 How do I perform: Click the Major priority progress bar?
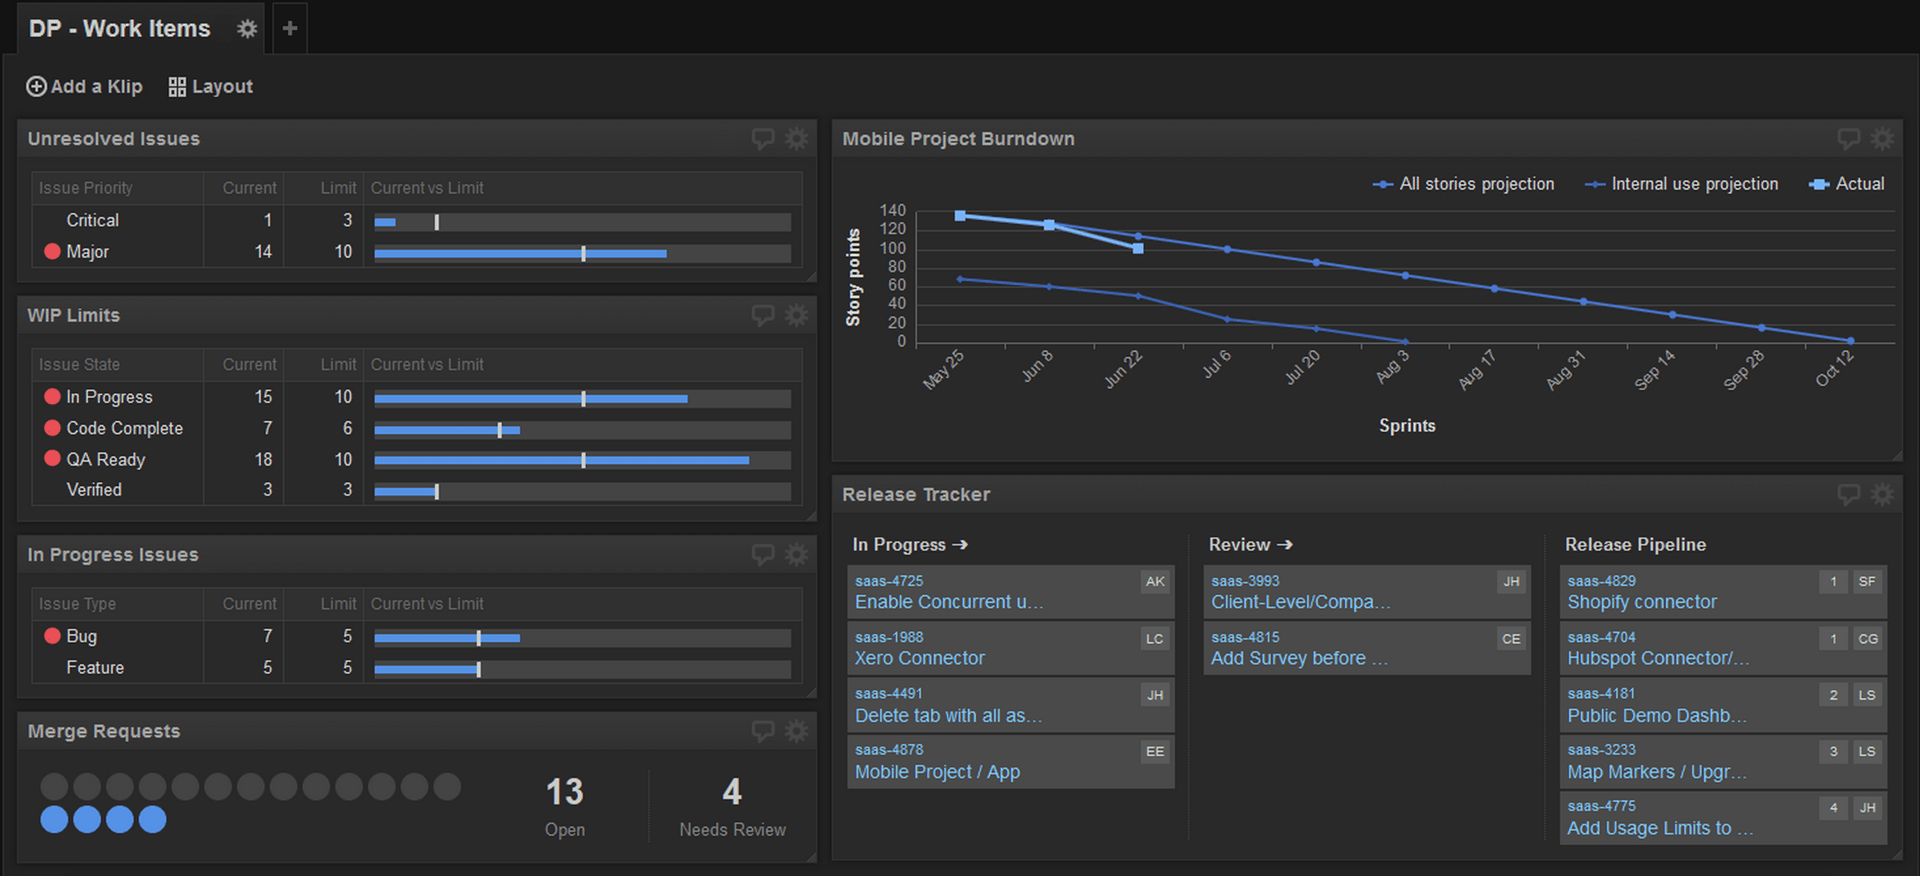pos(582,253)
